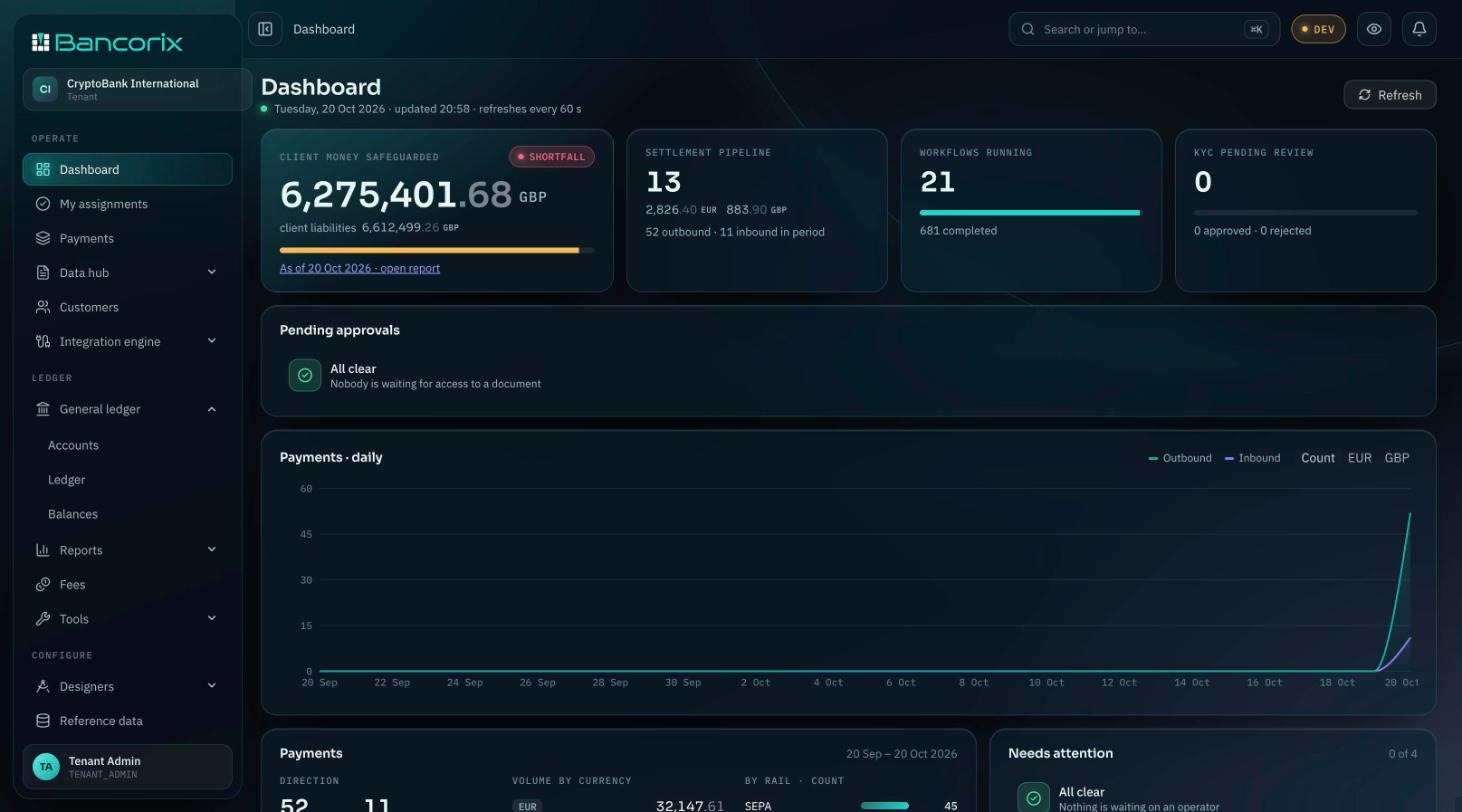Click the Needs attention All clear check icon
This screenshot has width=1462, height=812.
tap(1034, 798)
